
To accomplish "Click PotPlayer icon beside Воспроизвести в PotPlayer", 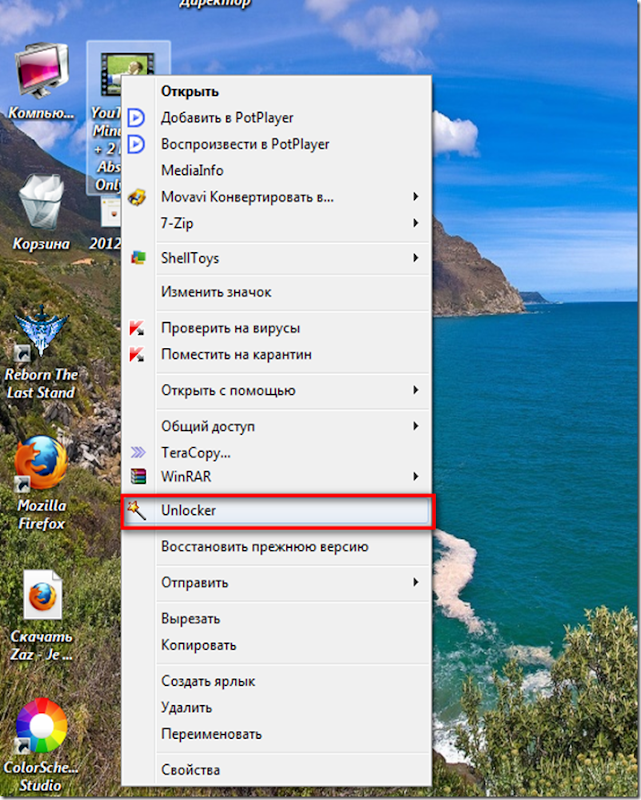I will 136,144.
